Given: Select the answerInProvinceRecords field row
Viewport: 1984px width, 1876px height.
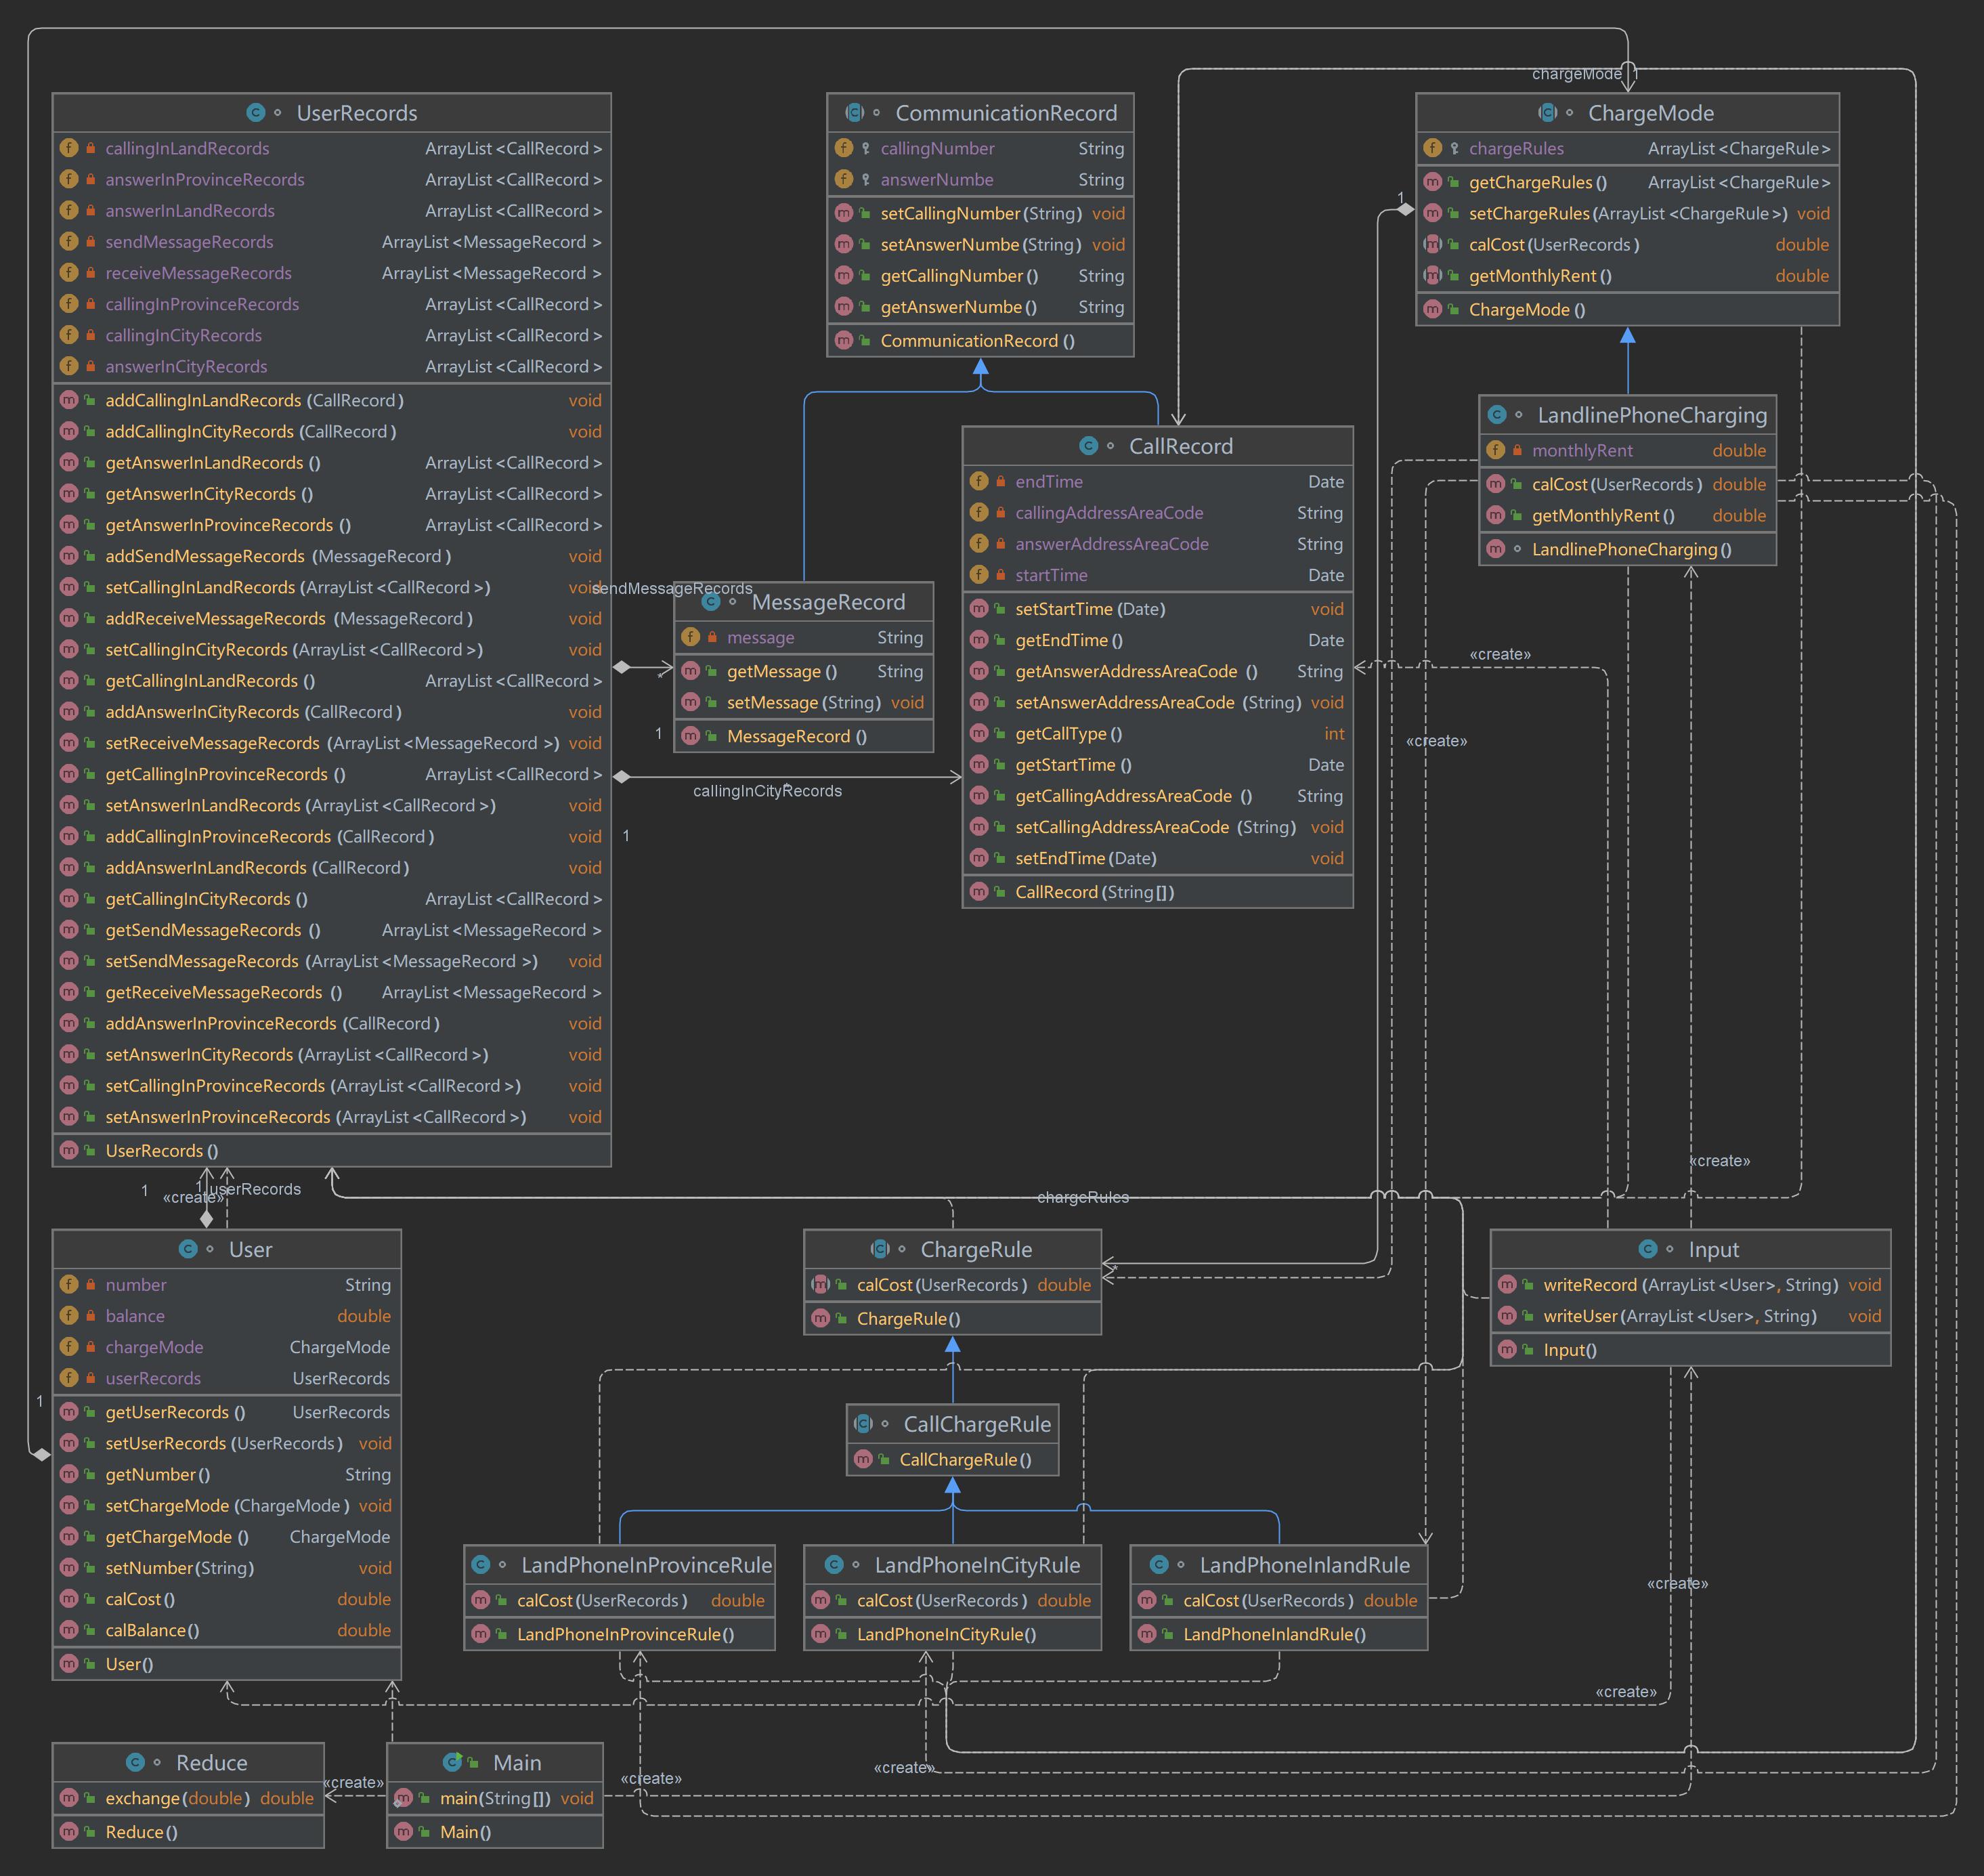Looking at the screenshot, I should point(331,179).
